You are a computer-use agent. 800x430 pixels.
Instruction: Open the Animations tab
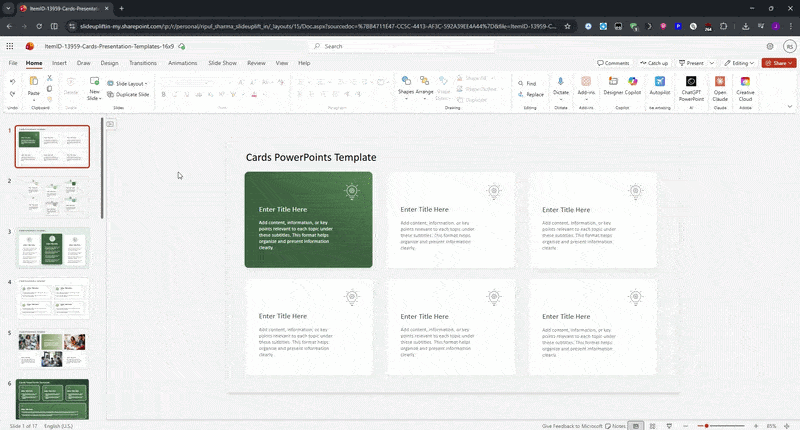pyautogui.click(x=183, y=63)
